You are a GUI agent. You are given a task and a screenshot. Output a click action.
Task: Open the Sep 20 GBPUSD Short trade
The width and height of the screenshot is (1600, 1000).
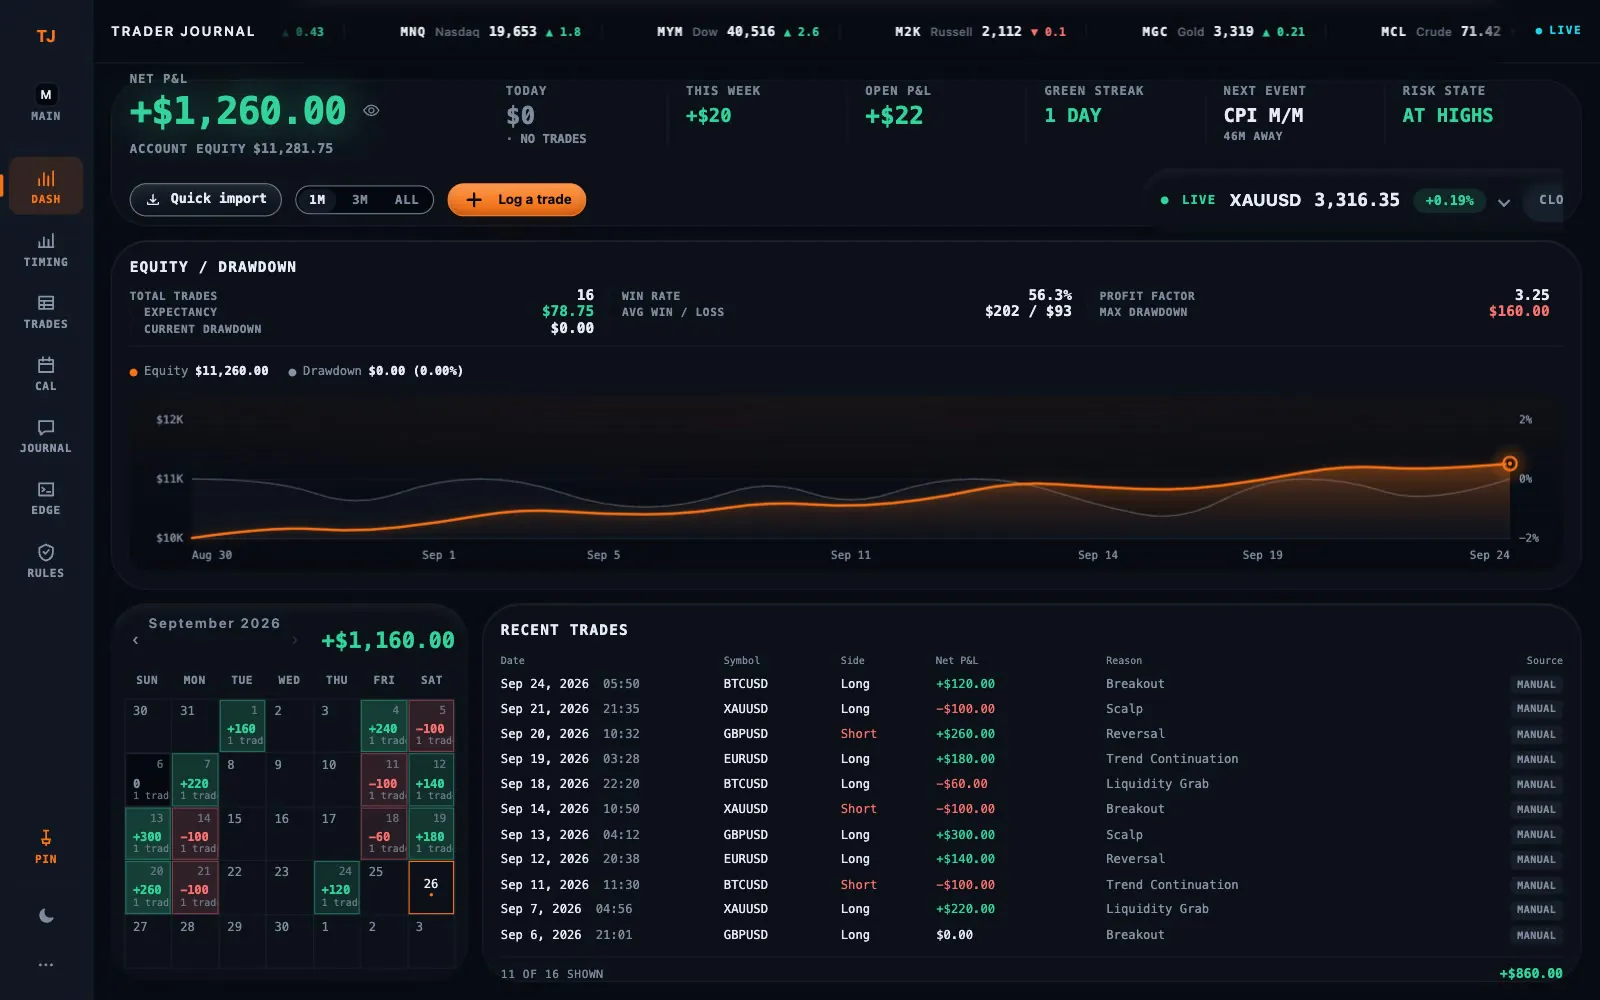1031,734
